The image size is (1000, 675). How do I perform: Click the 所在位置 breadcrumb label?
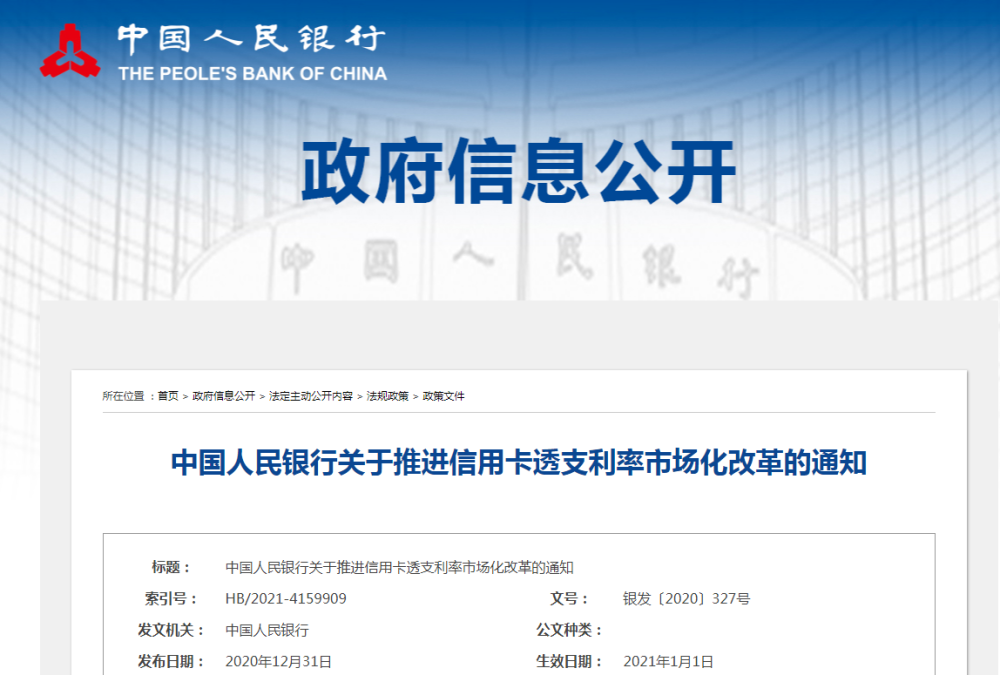pos(123,396)
